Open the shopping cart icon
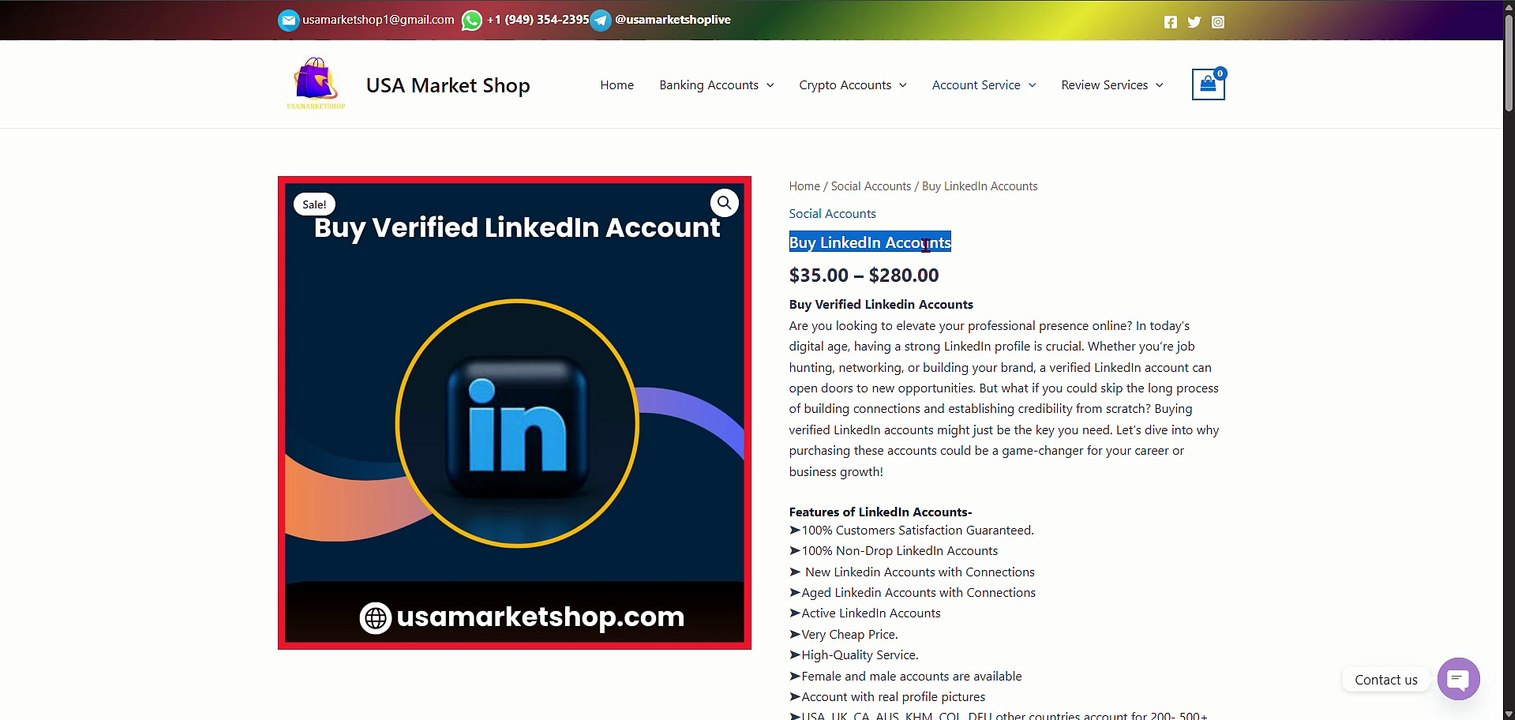Screen dimensions: 1515x720 [1208, 85]
